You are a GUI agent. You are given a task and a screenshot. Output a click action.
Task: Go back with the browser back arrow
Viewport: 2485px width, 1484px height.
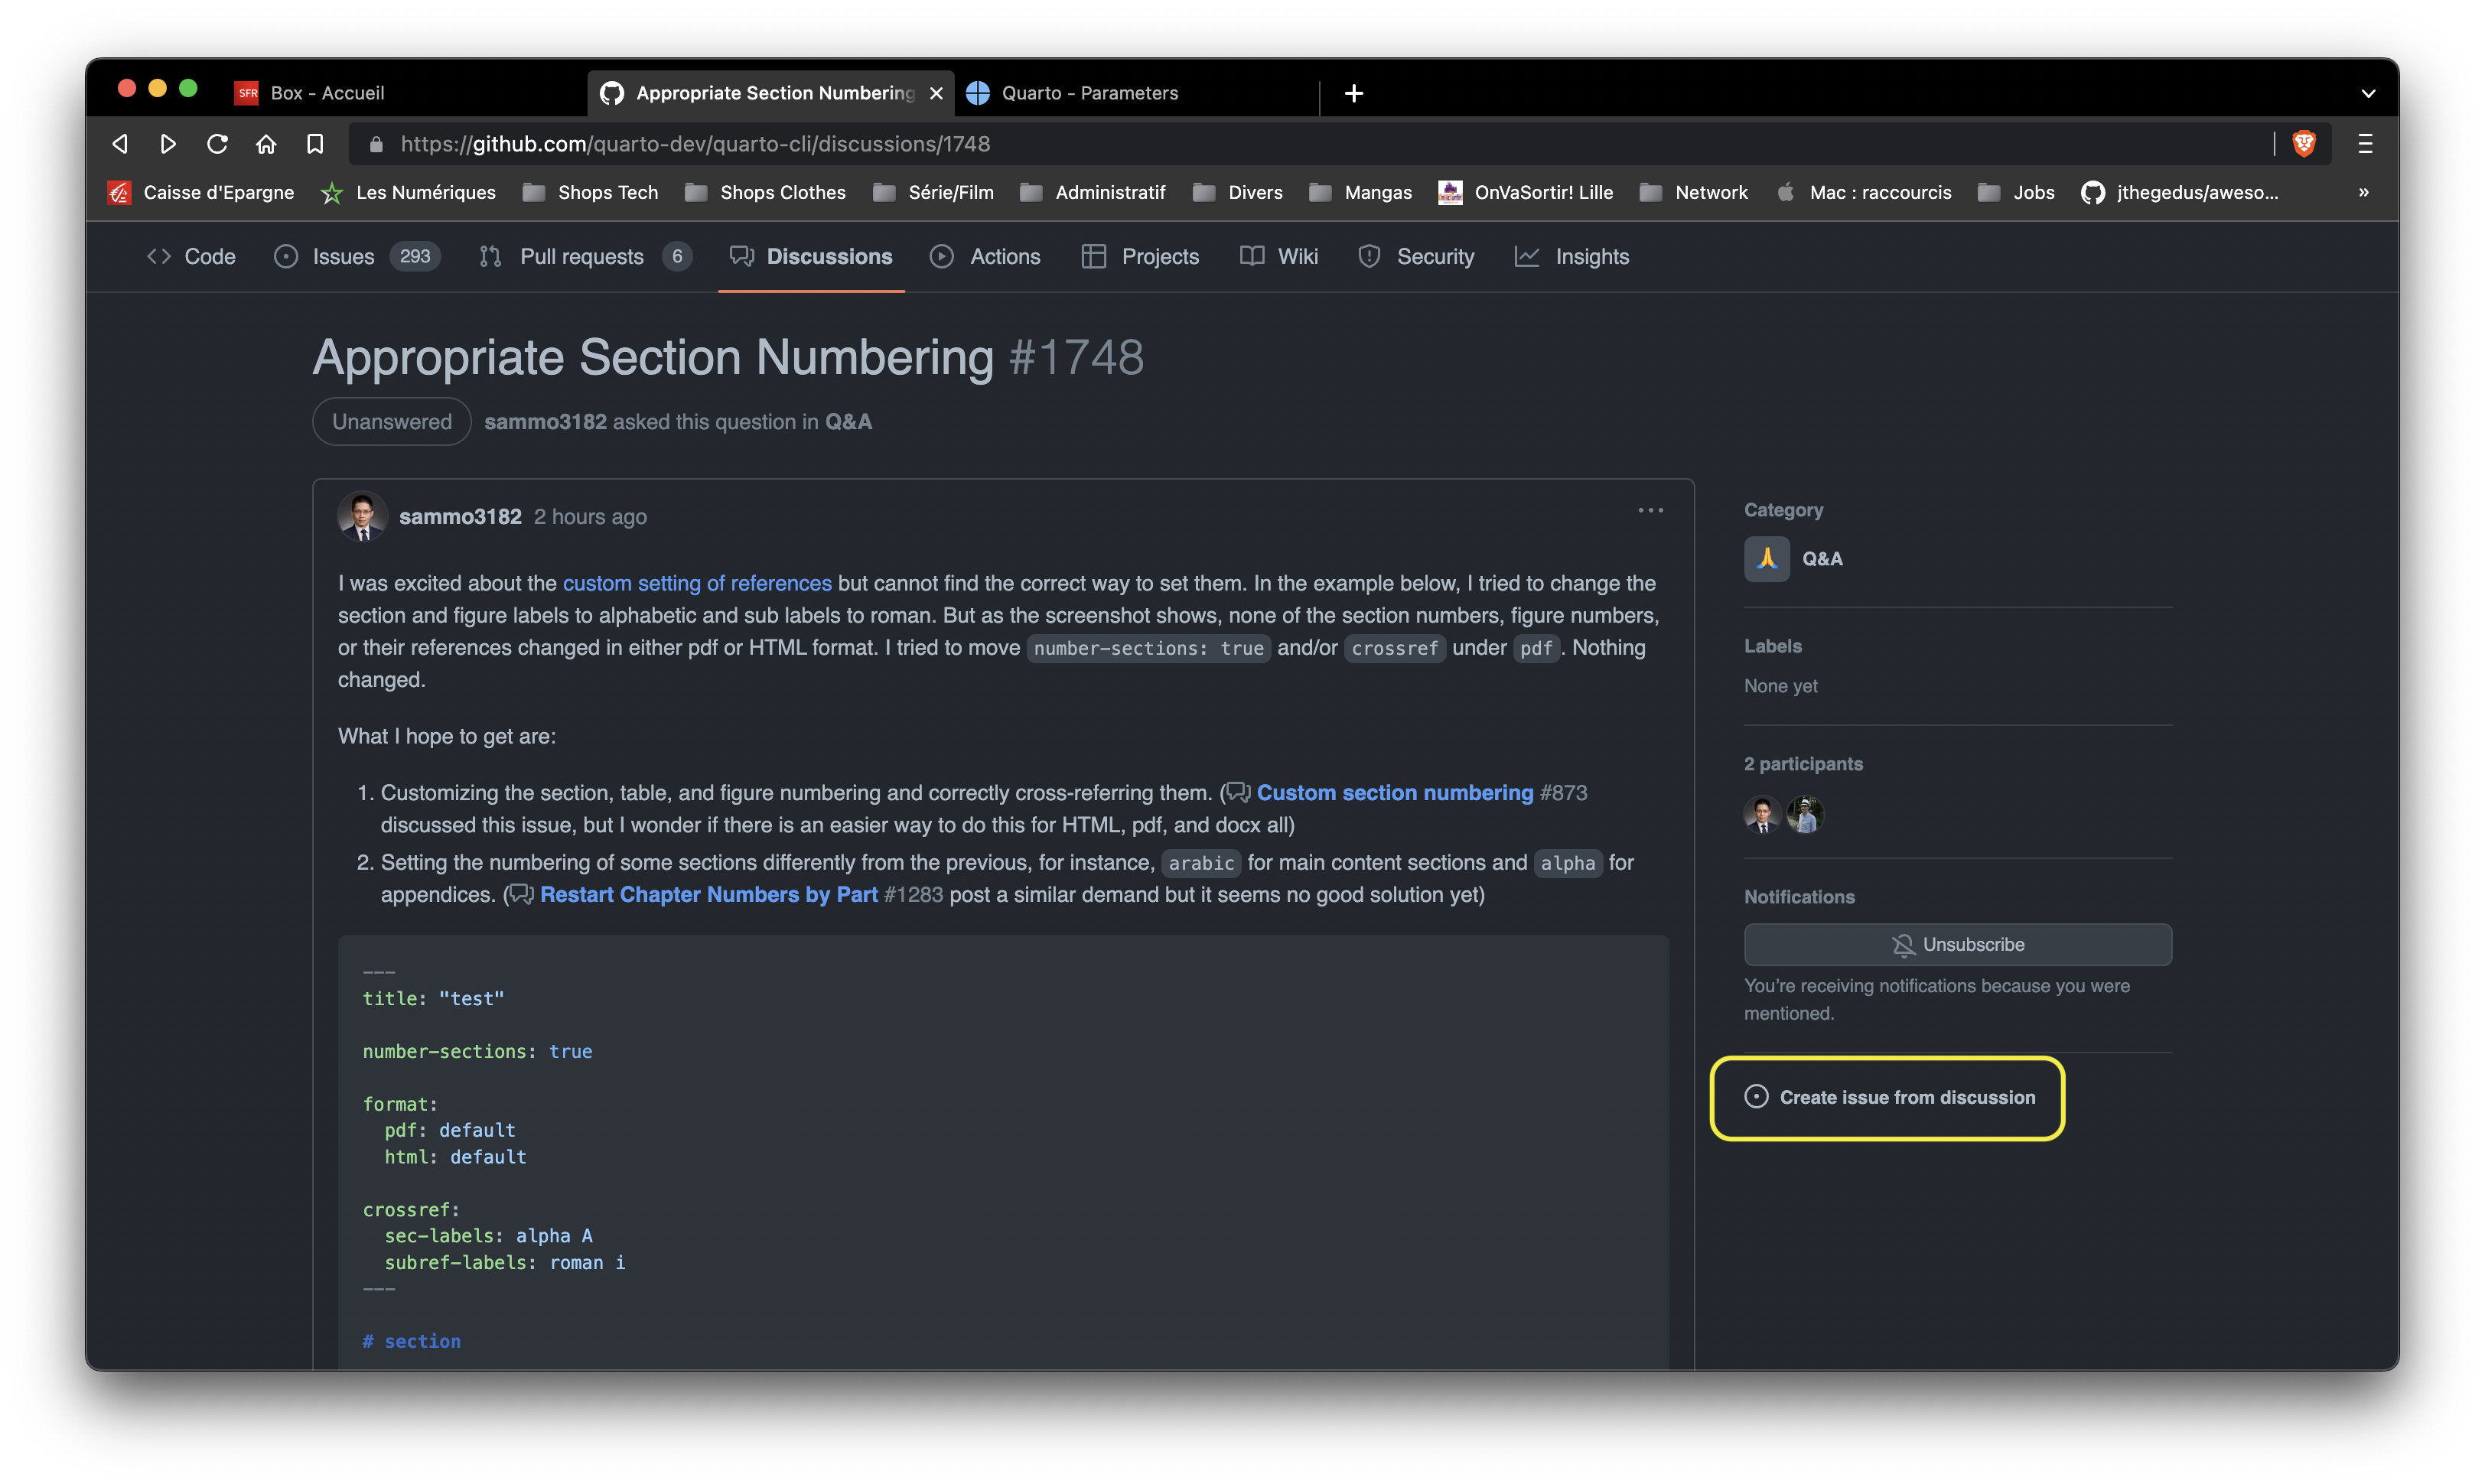pos(120,144)
